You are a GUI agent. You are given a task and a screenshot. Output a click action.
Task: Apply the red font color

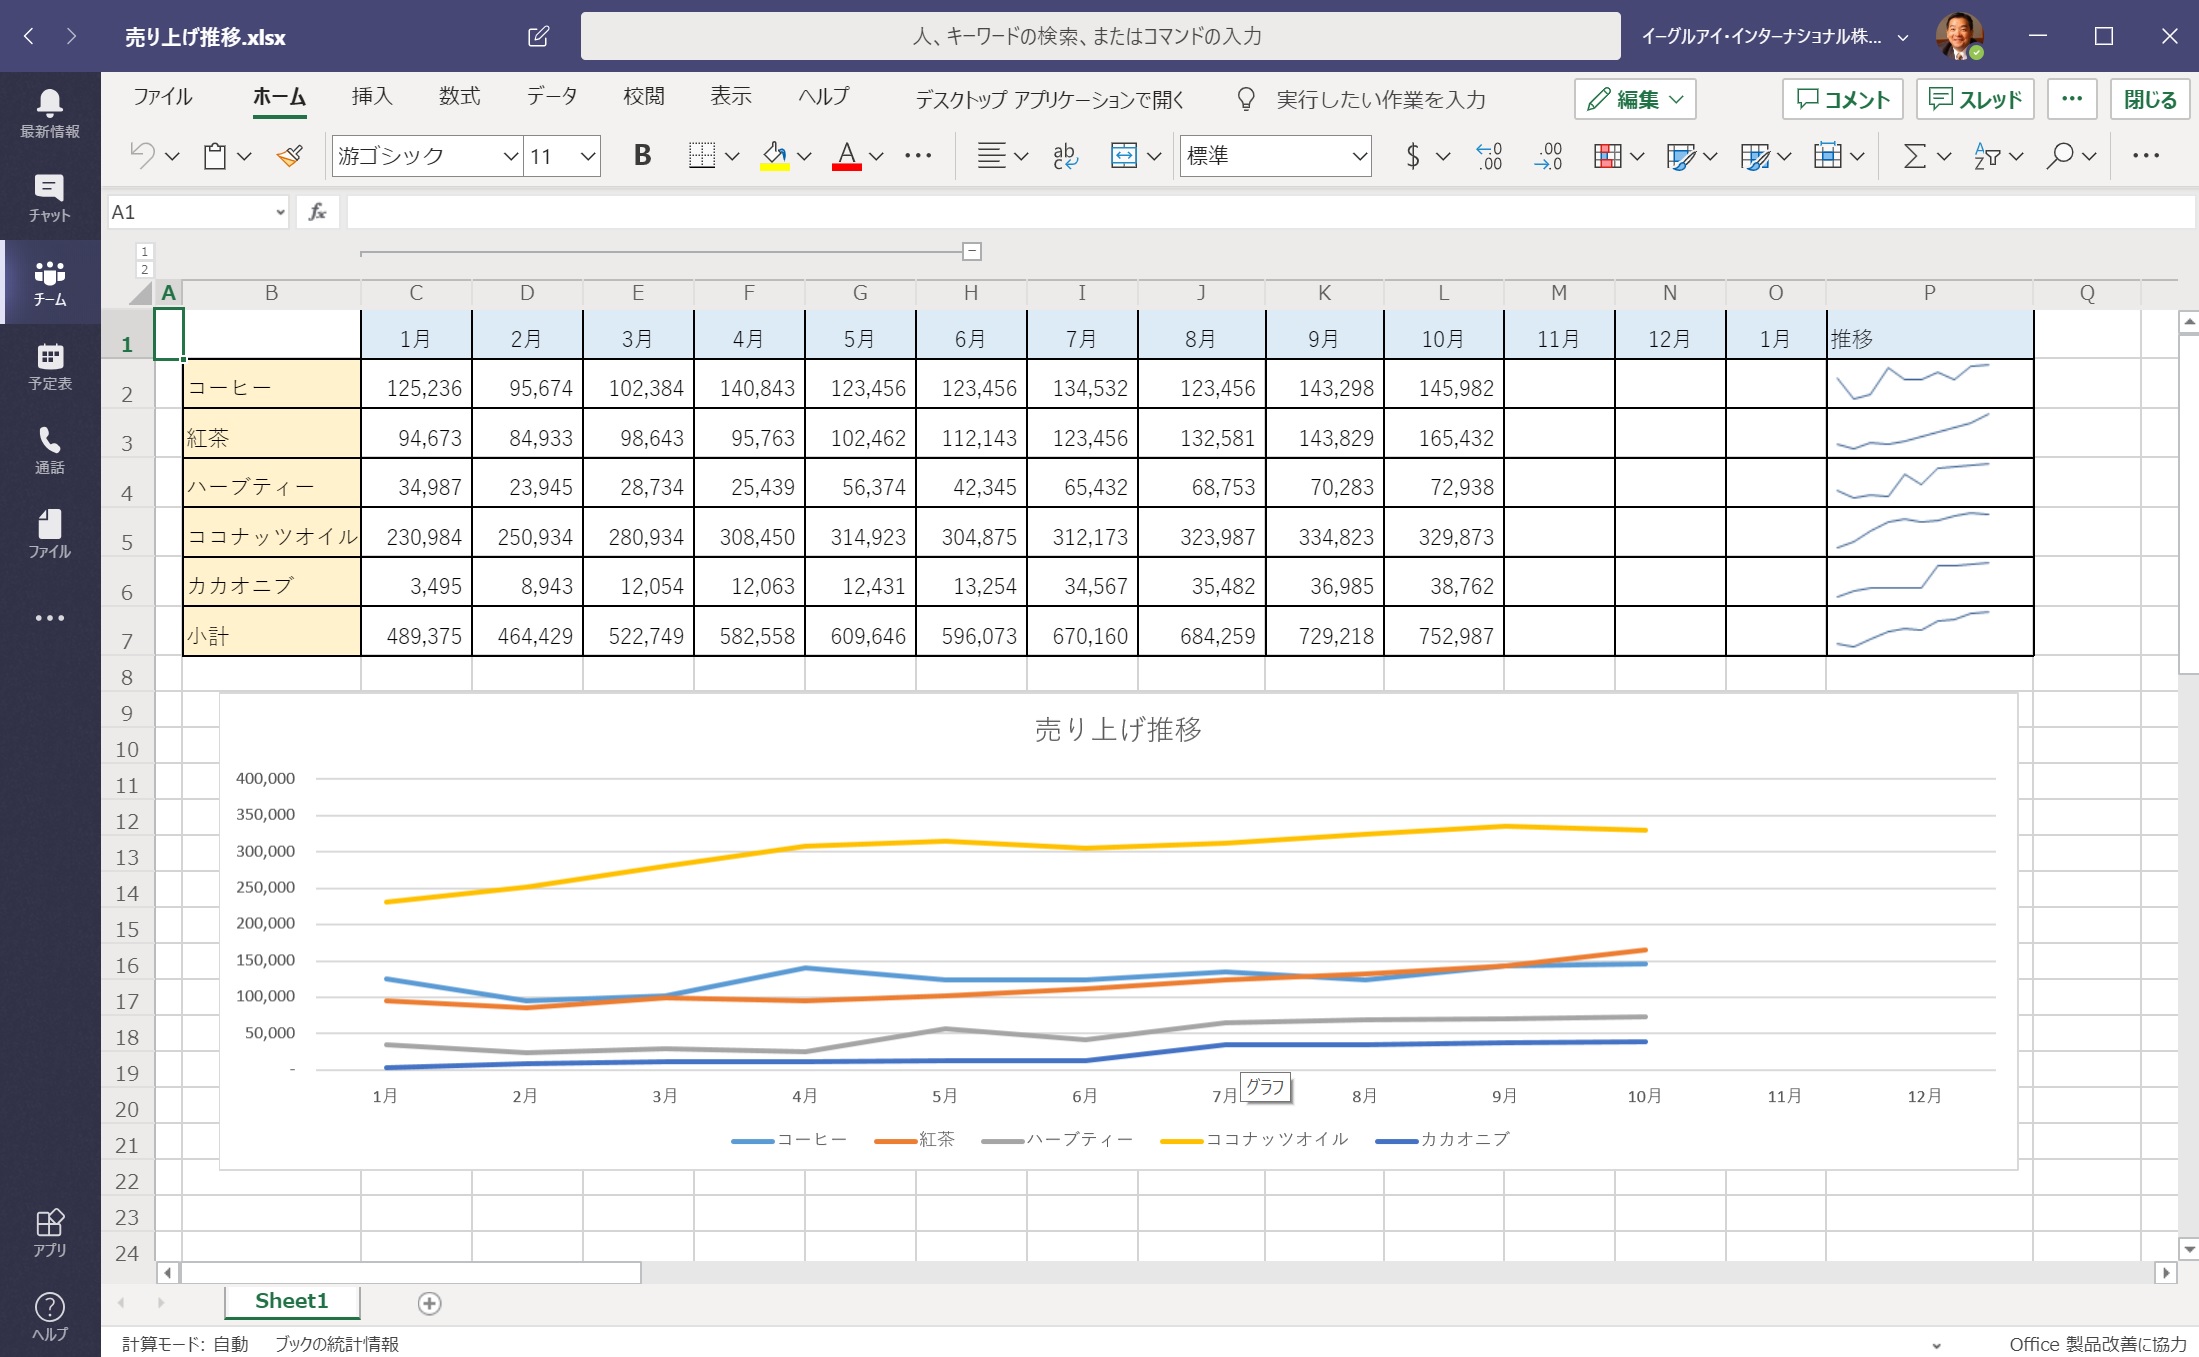tap(847, 155)
